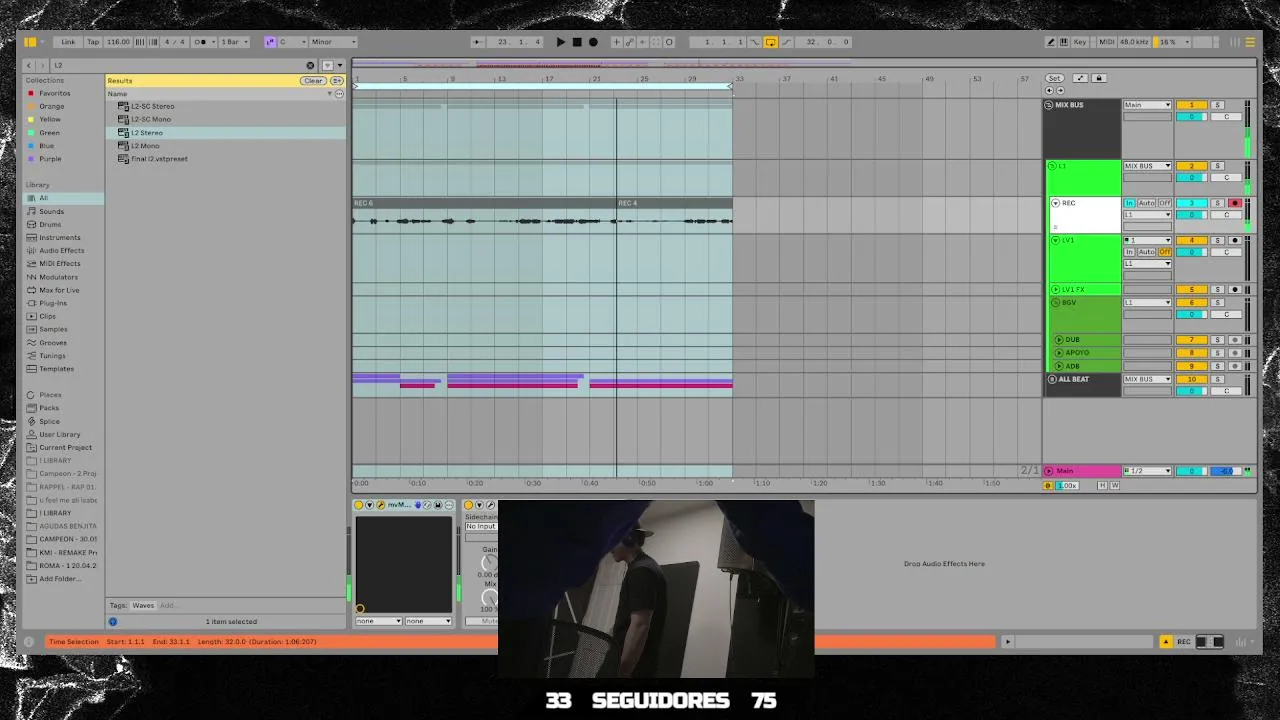Screen dimensions: 1280x720
Task: Toggle the Follow playback icon
Action: 478,42
